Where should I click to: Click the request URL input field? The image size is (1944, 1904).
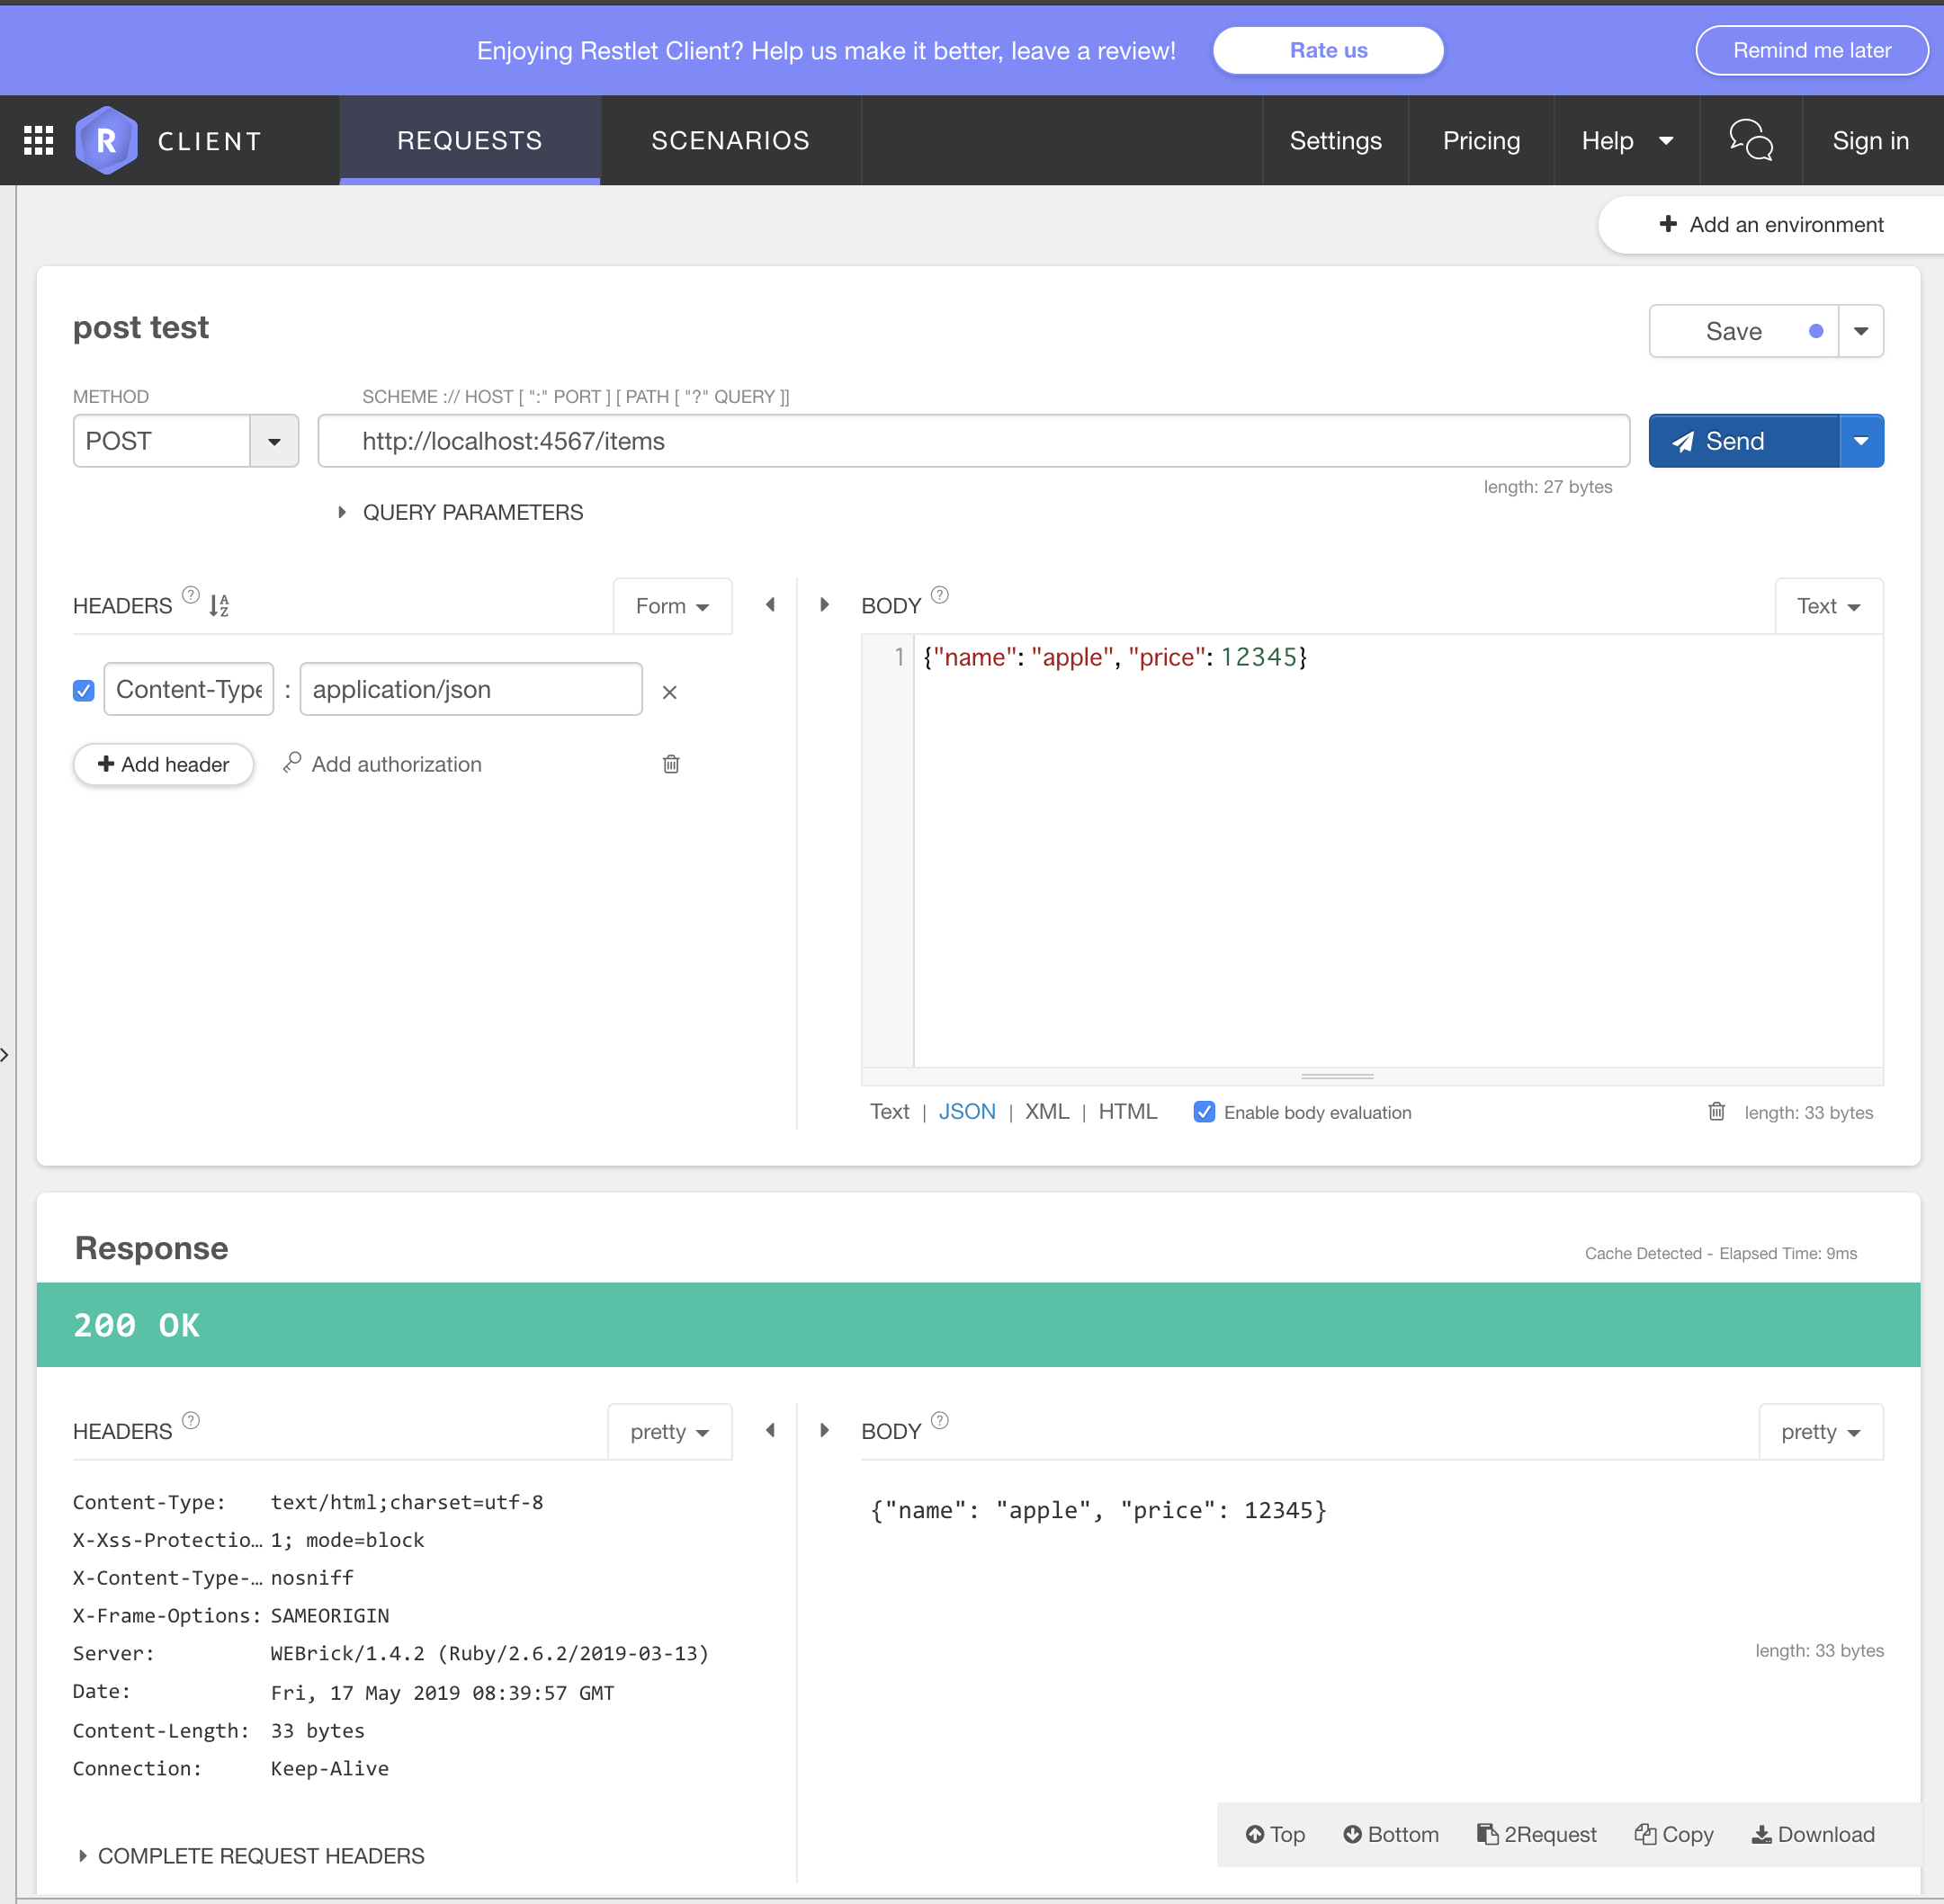(x=972, y=441)
